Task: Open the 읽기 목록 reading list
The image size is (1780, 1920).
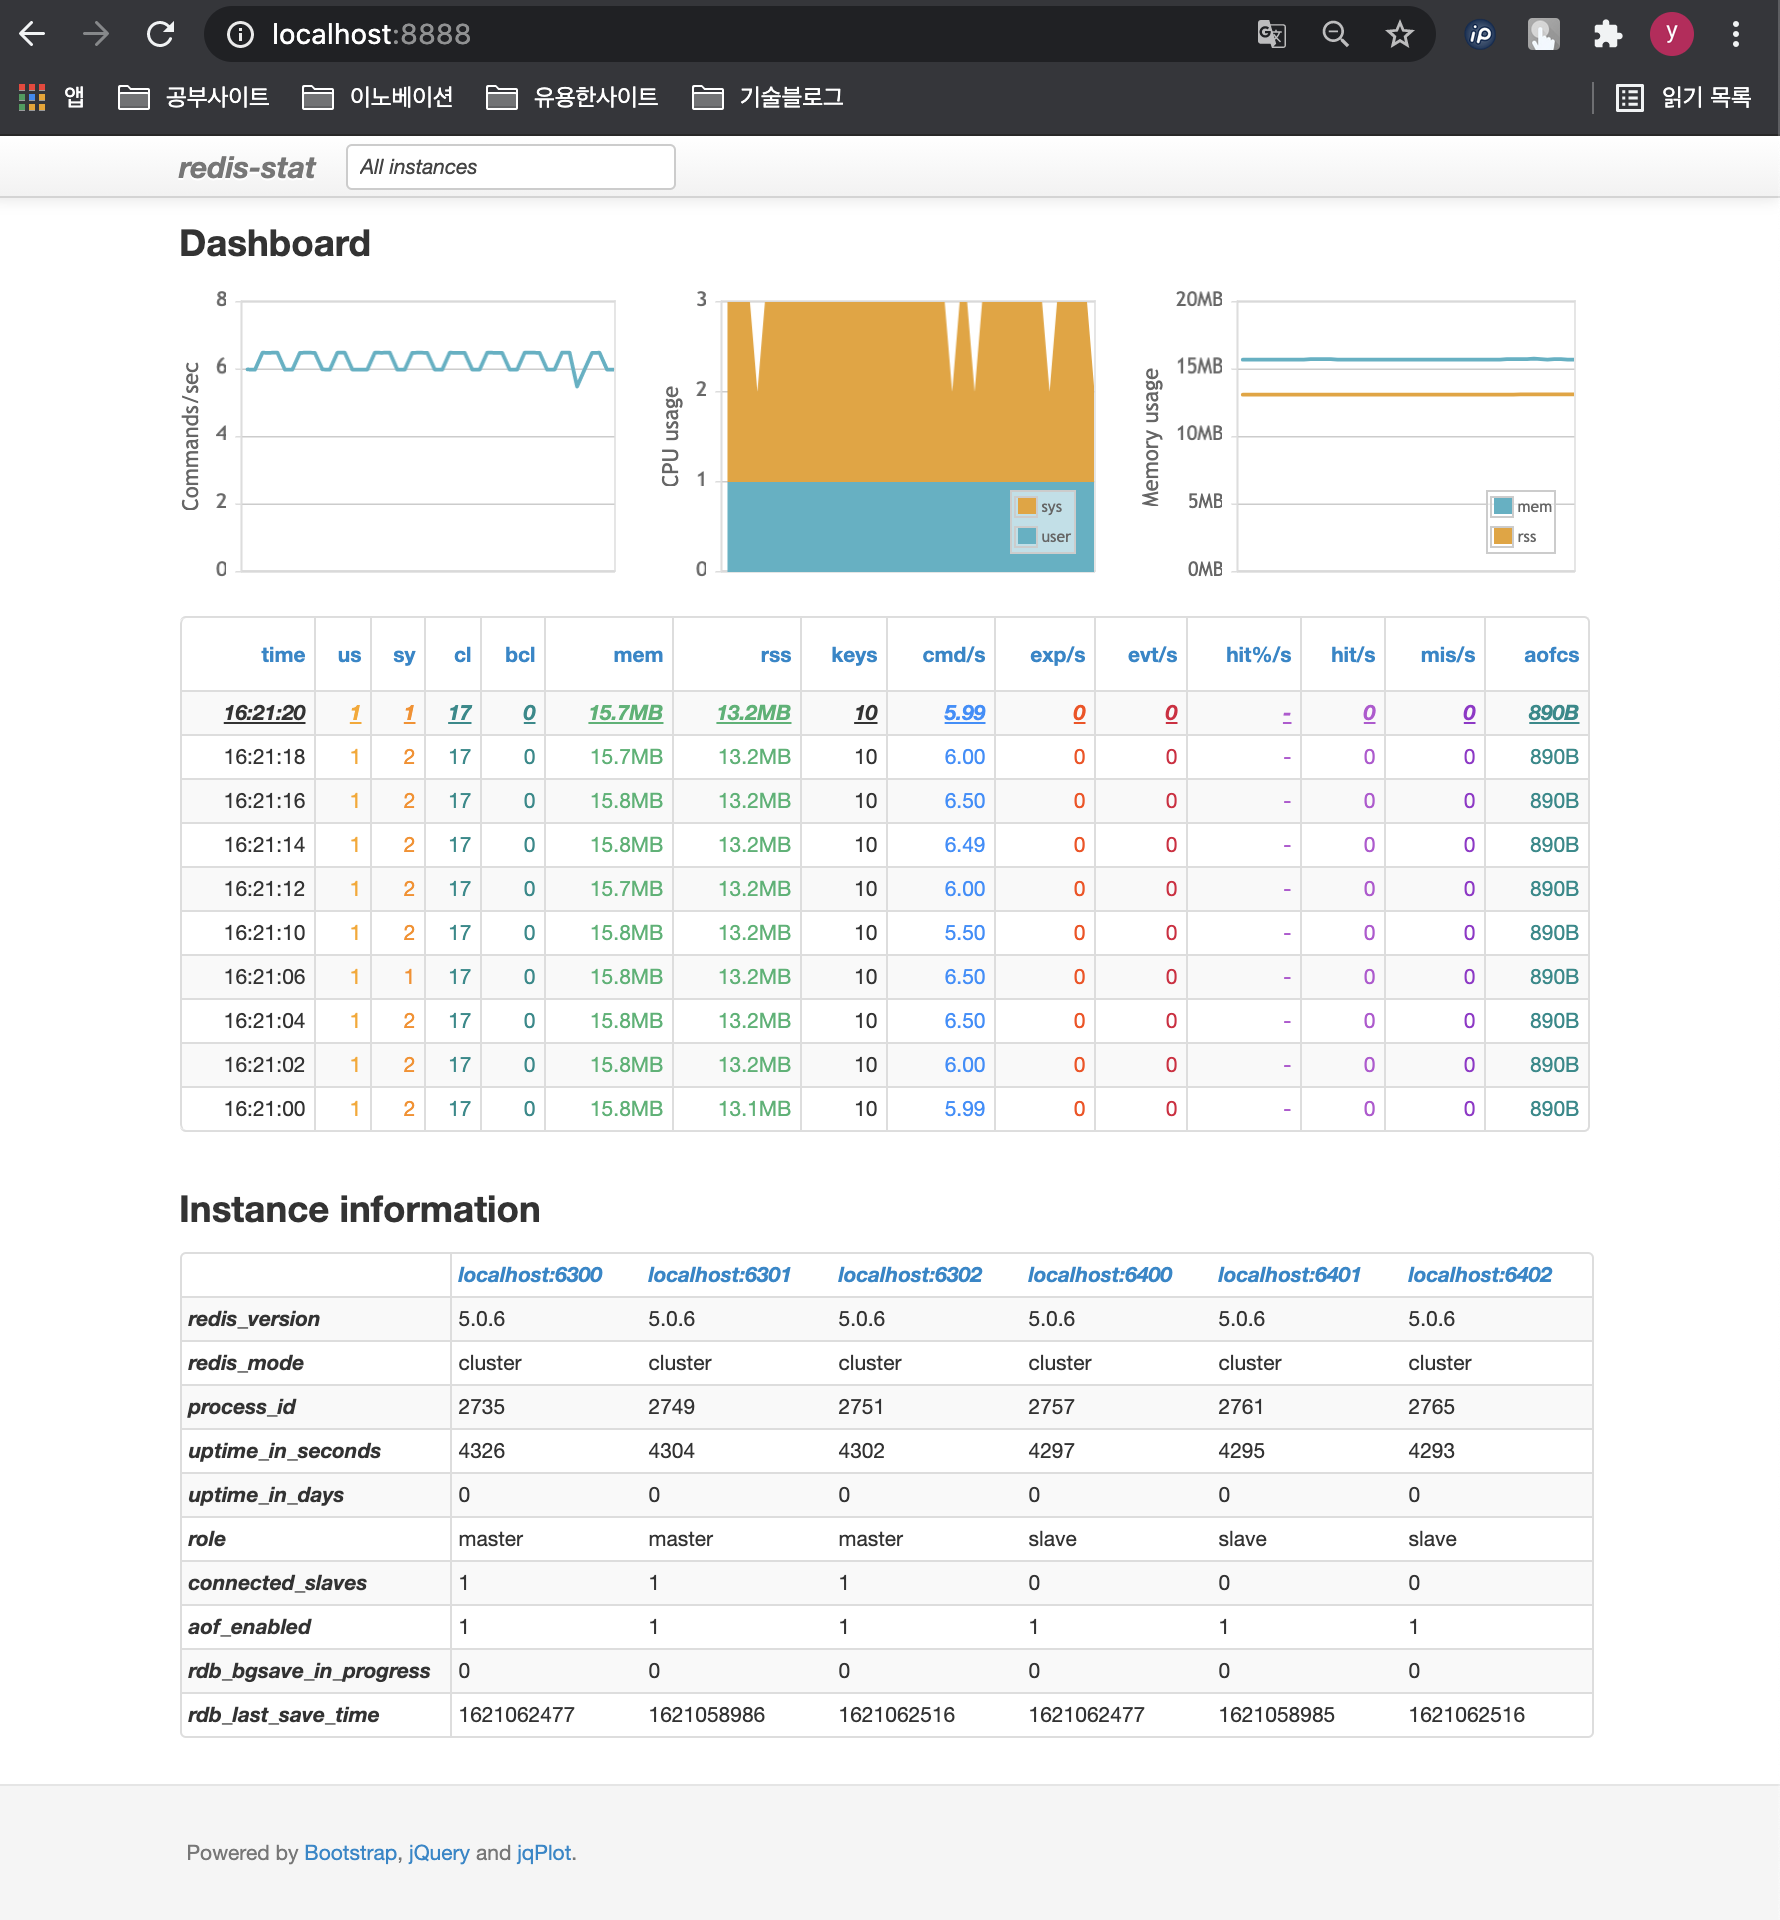Action: point(1684,97)
